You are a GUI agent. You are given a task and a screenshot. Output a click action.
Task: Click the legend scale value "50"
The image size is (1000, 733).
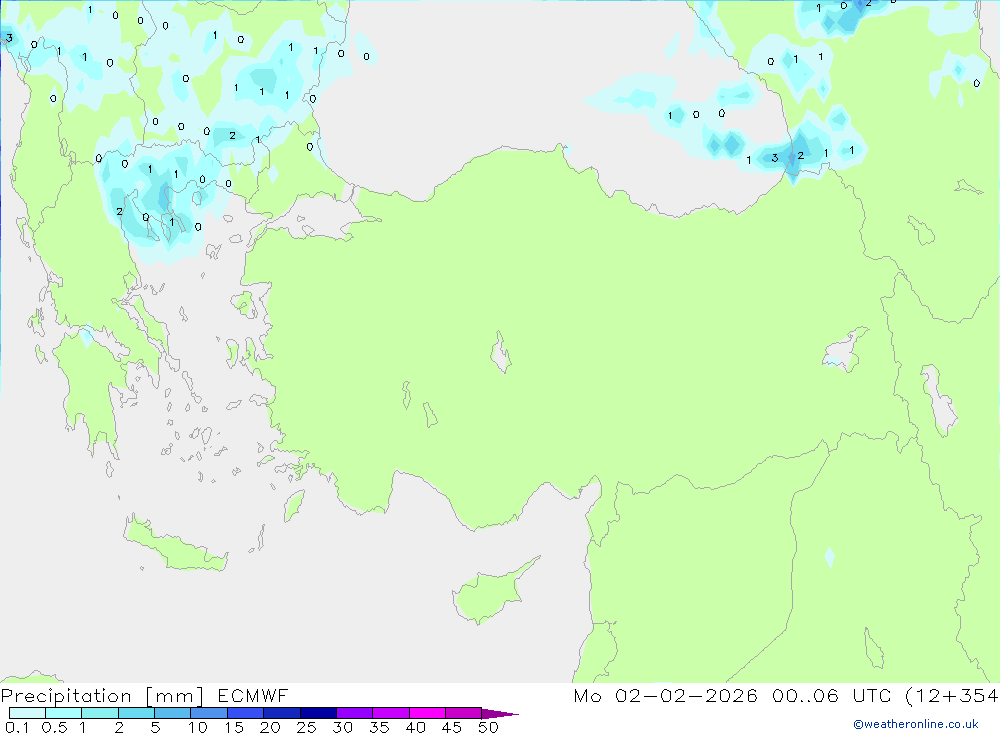[x=488, y=727]
